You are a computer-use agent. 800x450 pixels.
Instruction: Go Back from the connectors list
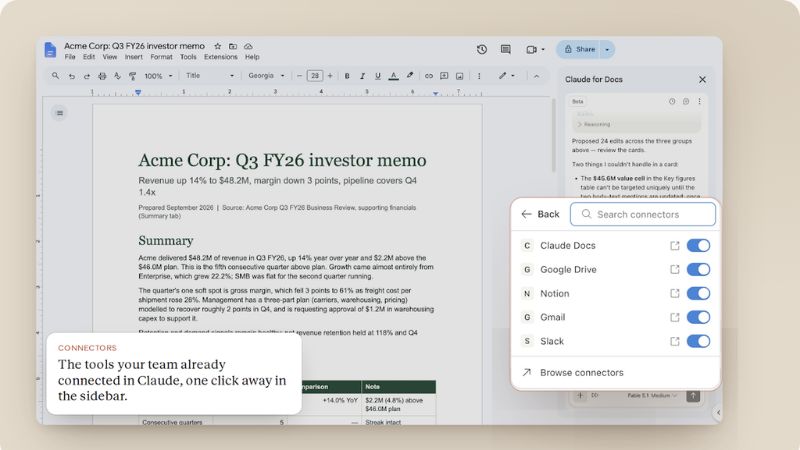click(540, 214)
